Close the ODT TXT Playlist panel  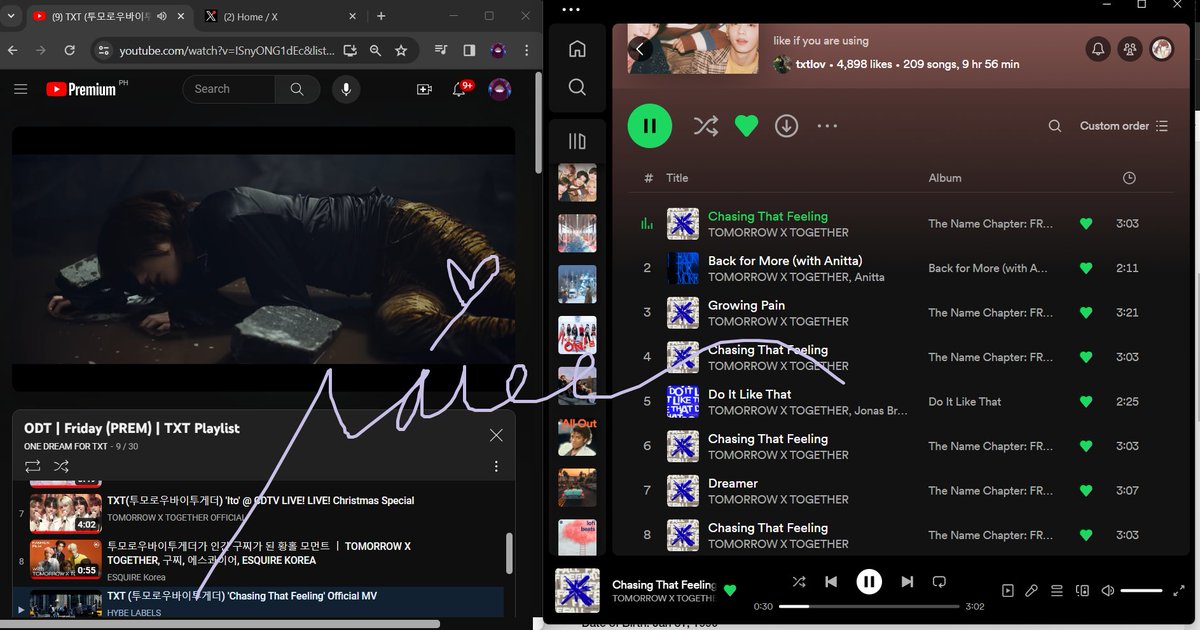tap(496, 435)
